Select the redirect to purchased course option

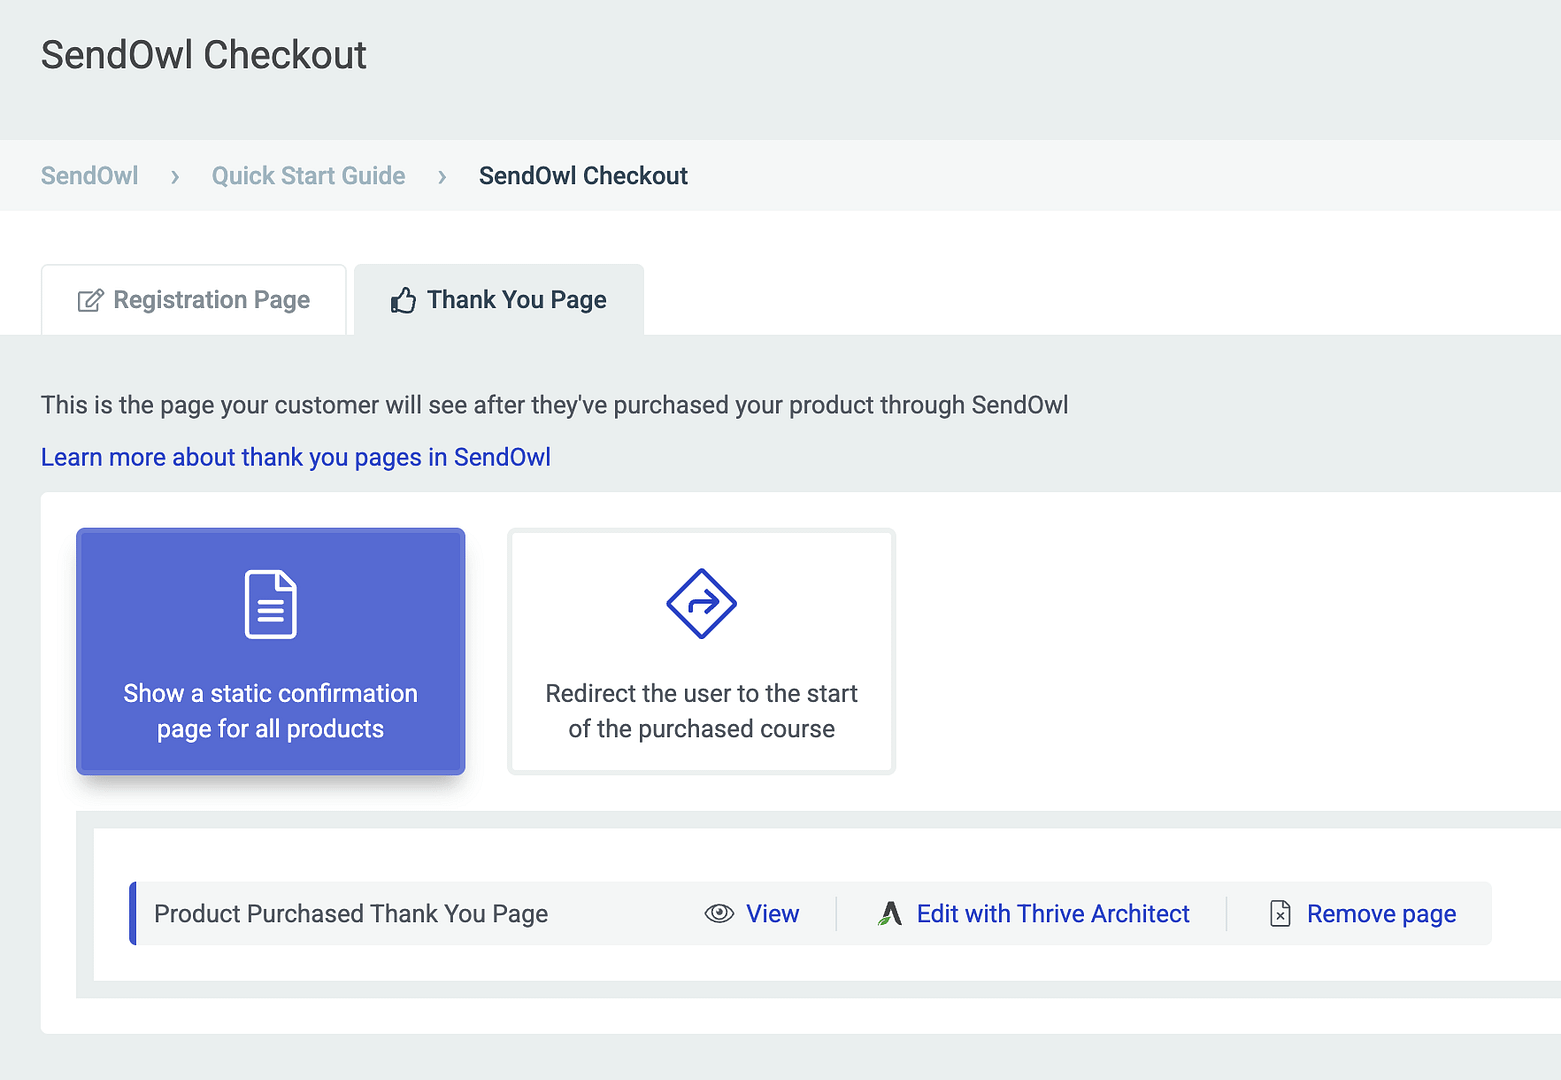click(701, 652)
